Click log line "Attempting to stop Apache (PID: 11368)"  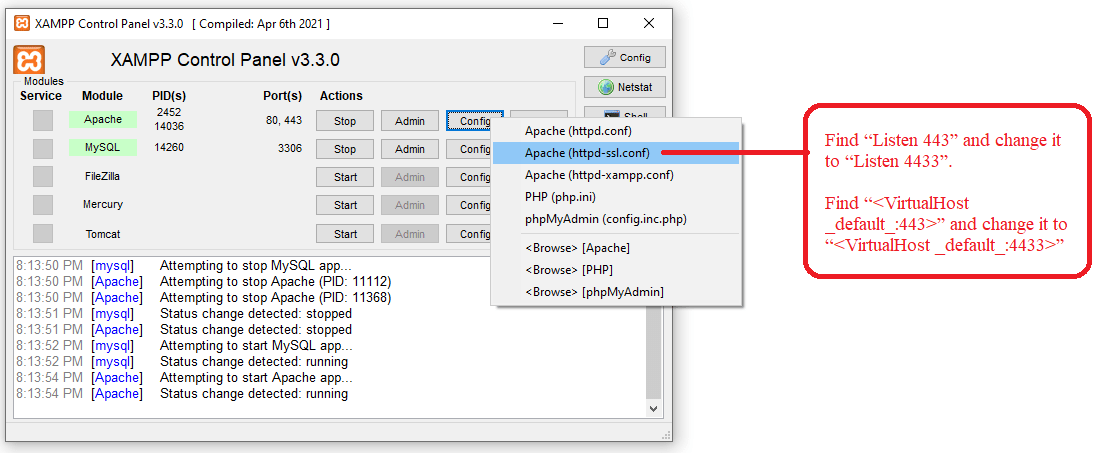(x=275, y=298)
